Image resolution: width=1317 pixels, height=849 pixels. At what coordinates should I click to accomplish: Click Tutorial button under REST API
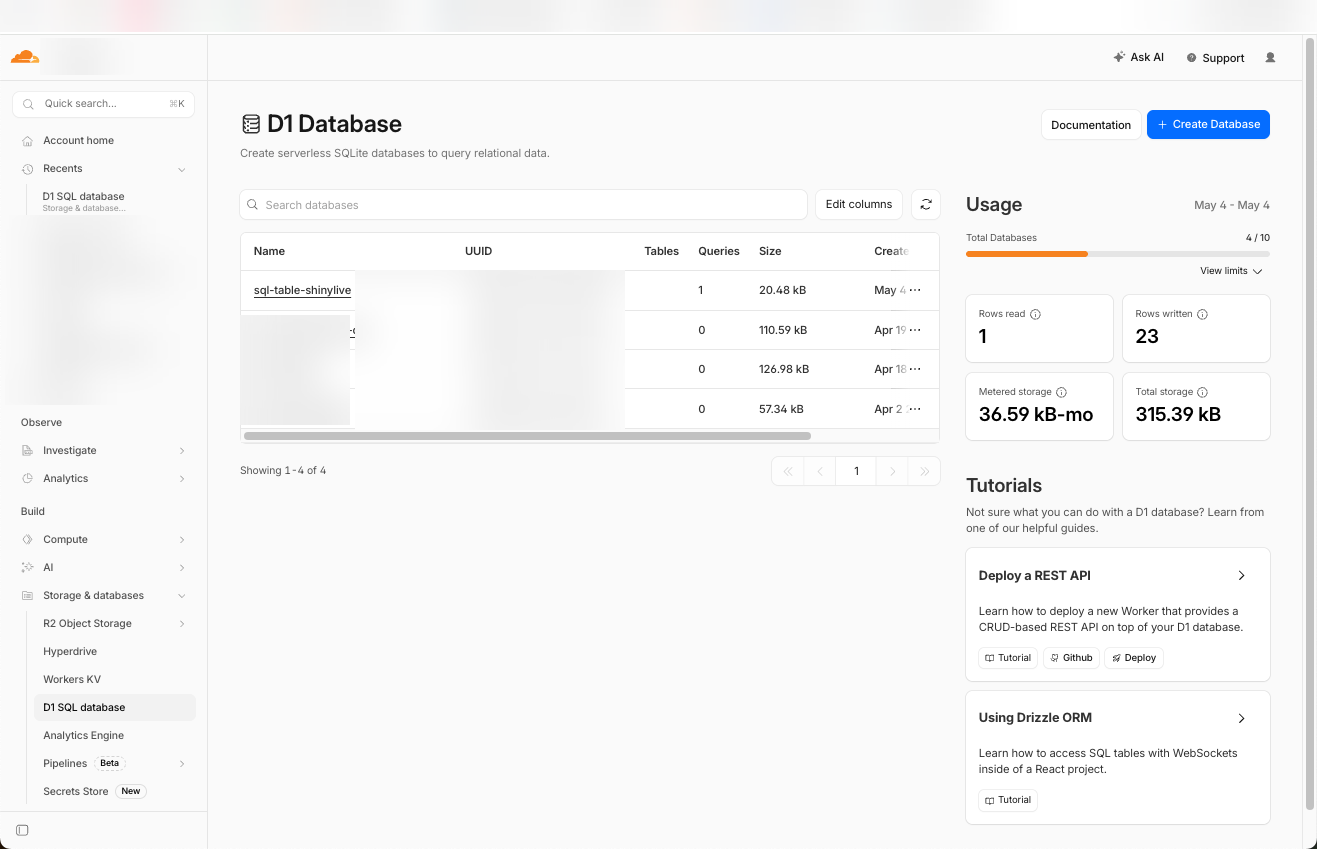1008,658
